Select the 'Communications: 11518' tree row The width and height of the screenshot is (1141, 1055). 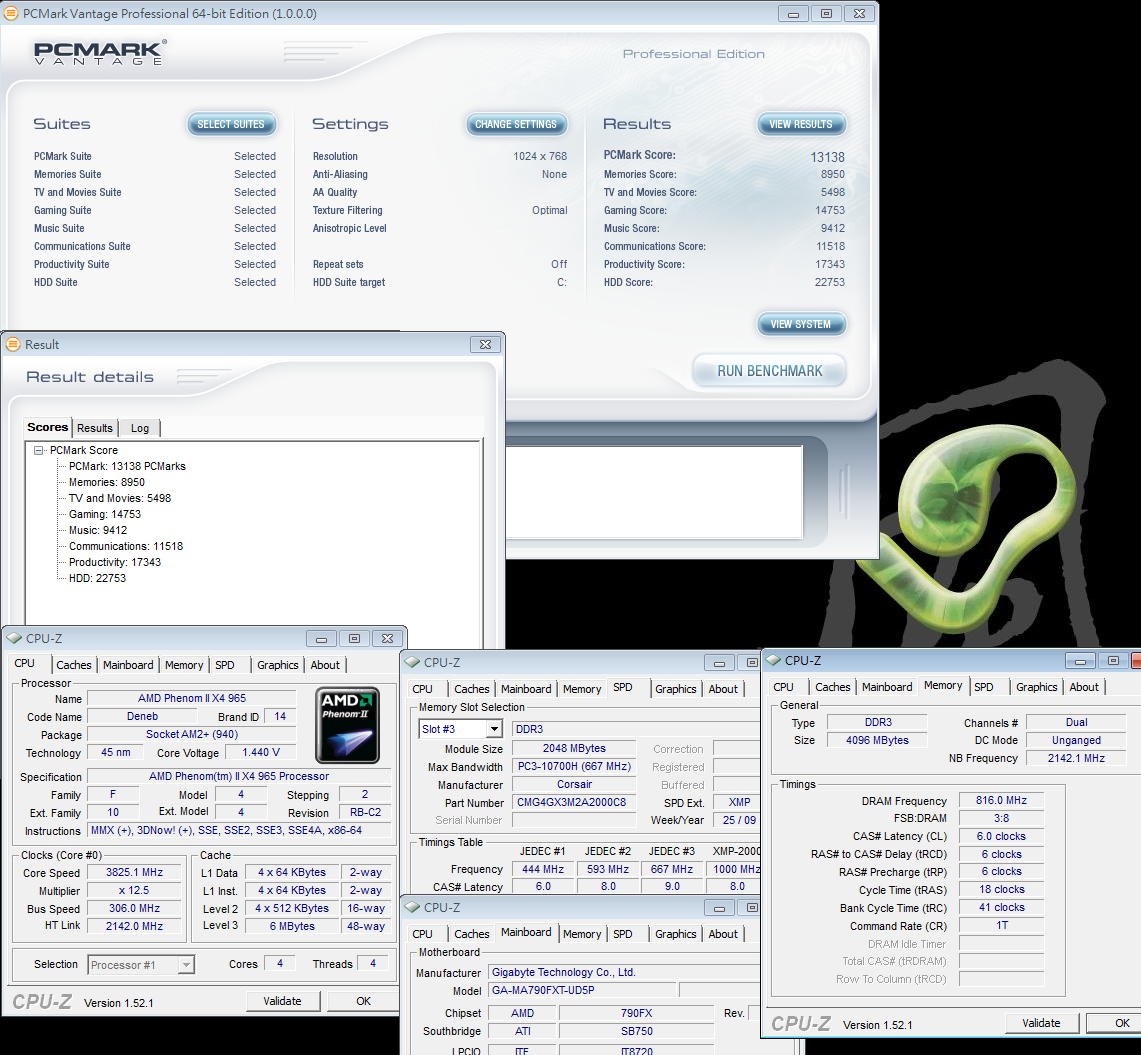(126, 546)
